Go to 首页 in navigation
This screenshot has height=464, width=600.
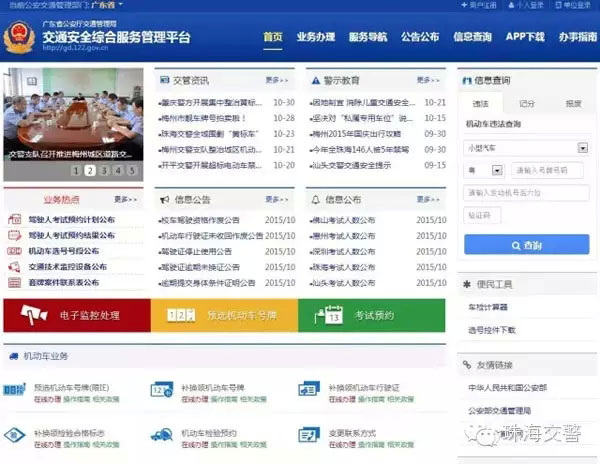point(273,37)
